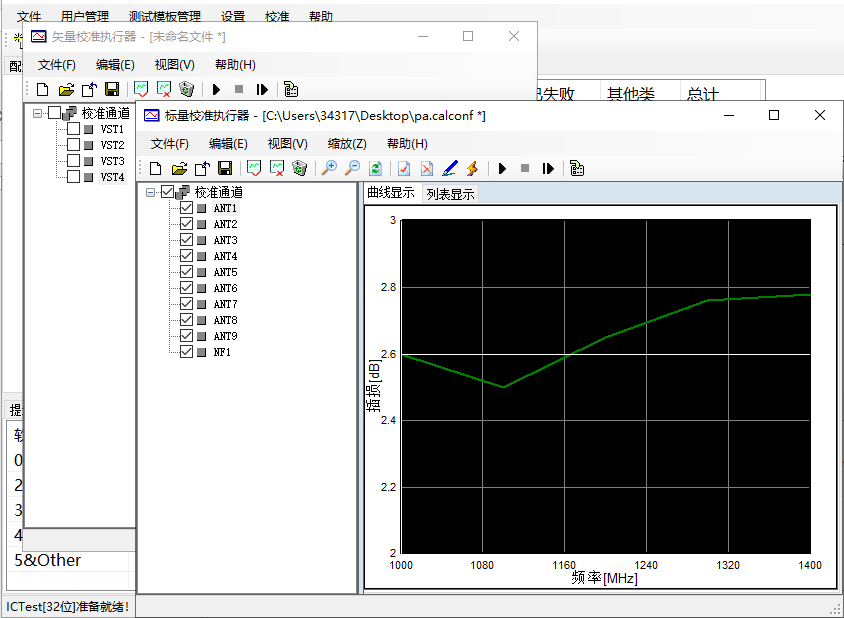Save the pa.calconf file with floppy icon
Viewport: 844px width, 618px height.
click(225, 168)
